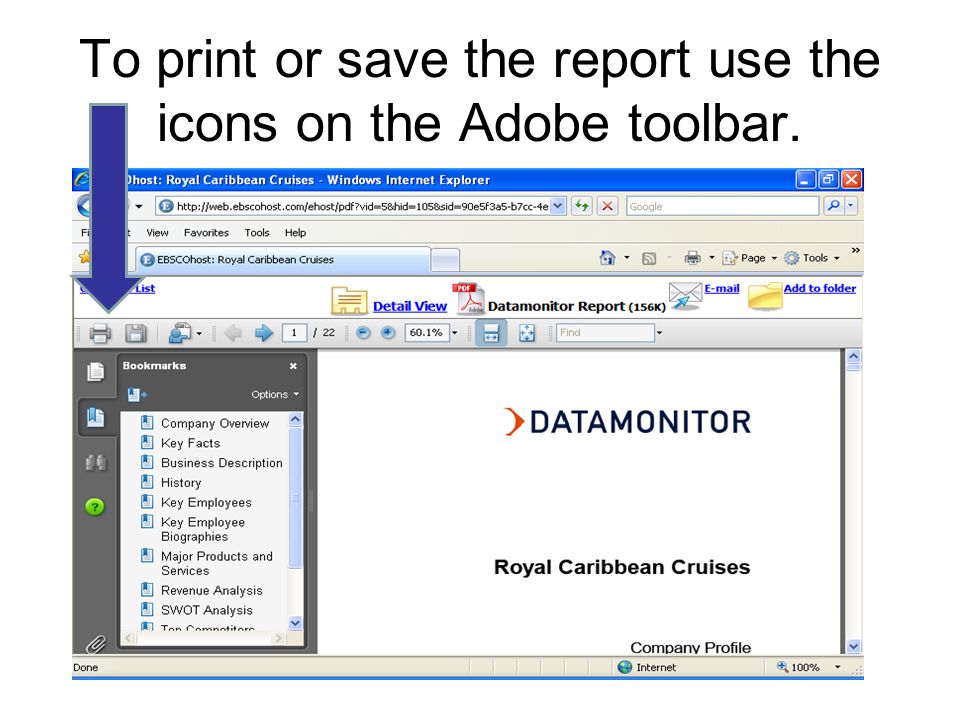Open the Bookmarks Options menu

(x=275, y=394)
